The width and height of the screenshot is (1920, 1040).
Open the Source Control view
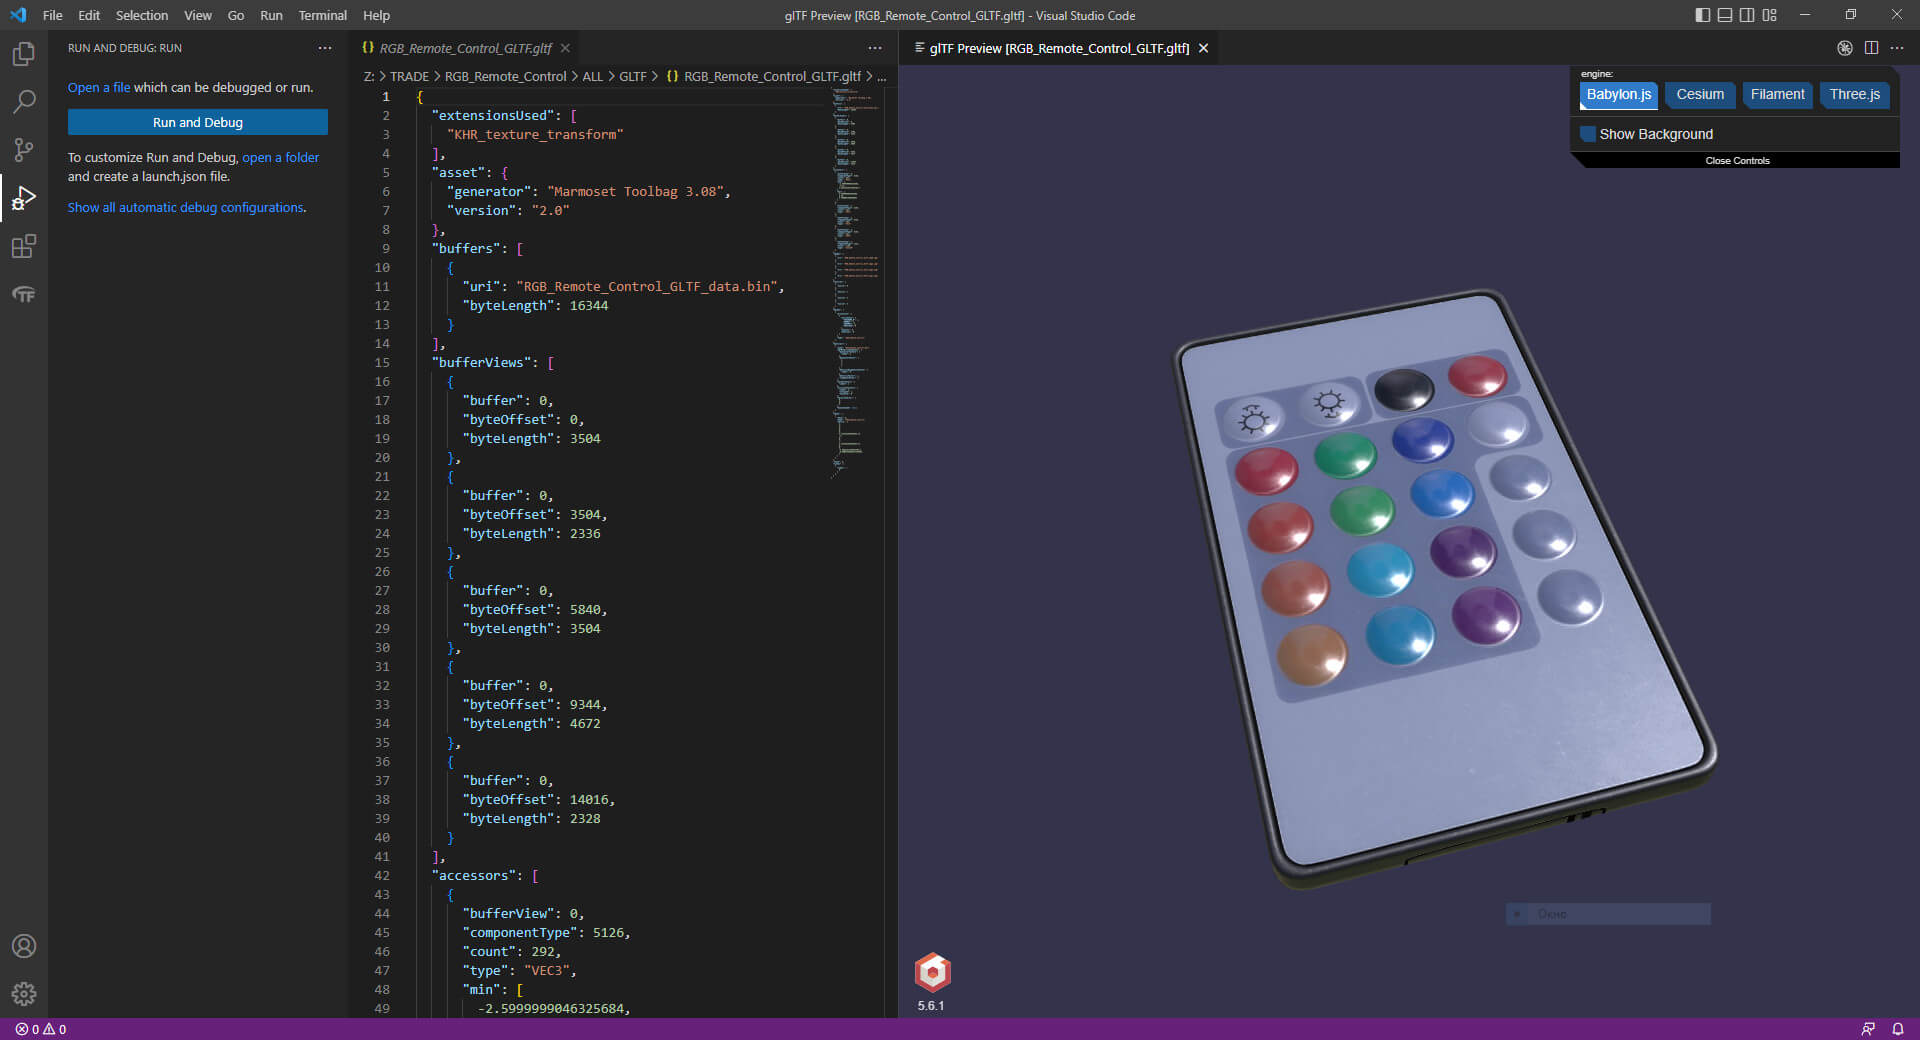click(x=24, y=150)
